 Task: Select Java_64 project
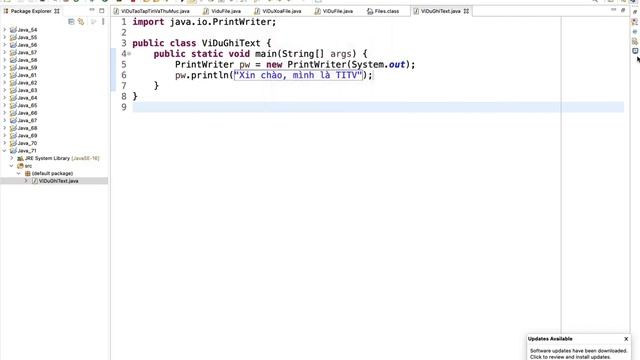(x=27, y=98)
